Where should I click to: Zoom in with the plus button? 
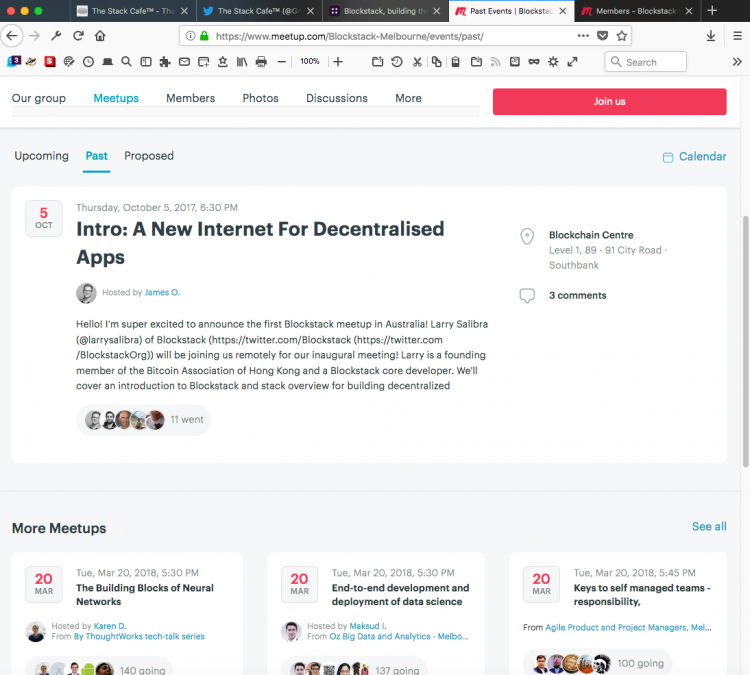338,62
